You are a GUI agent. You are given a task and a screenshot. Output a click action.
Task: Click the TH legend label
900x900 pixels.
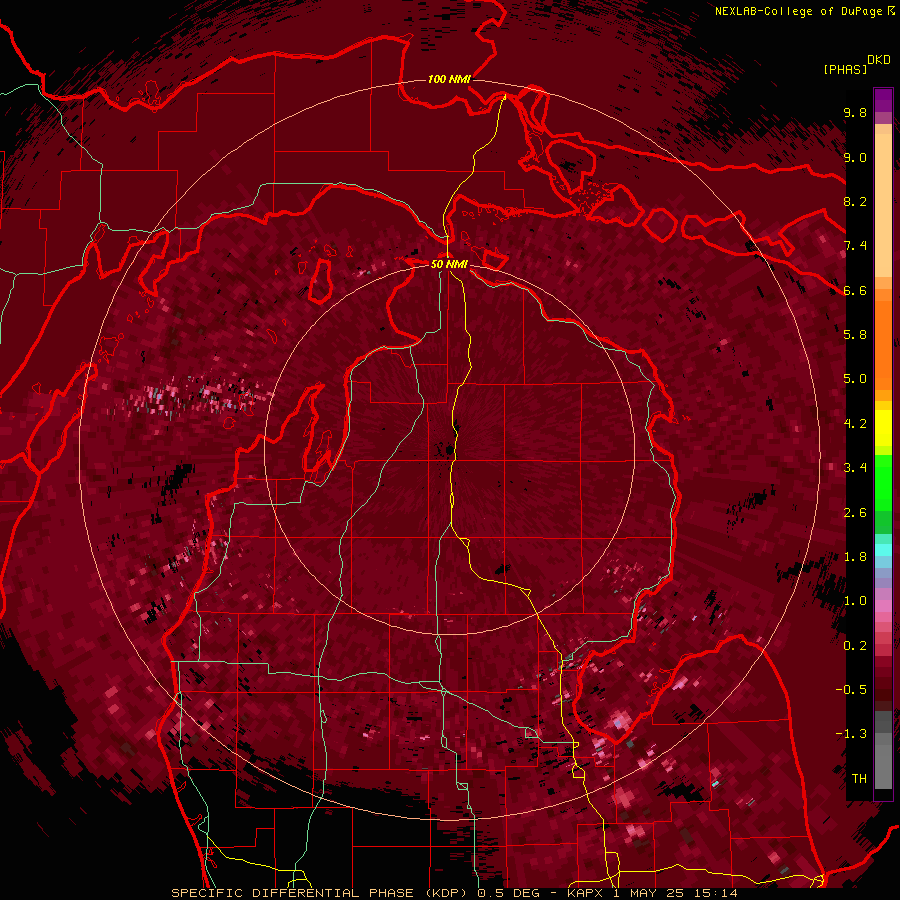point(859,779)
